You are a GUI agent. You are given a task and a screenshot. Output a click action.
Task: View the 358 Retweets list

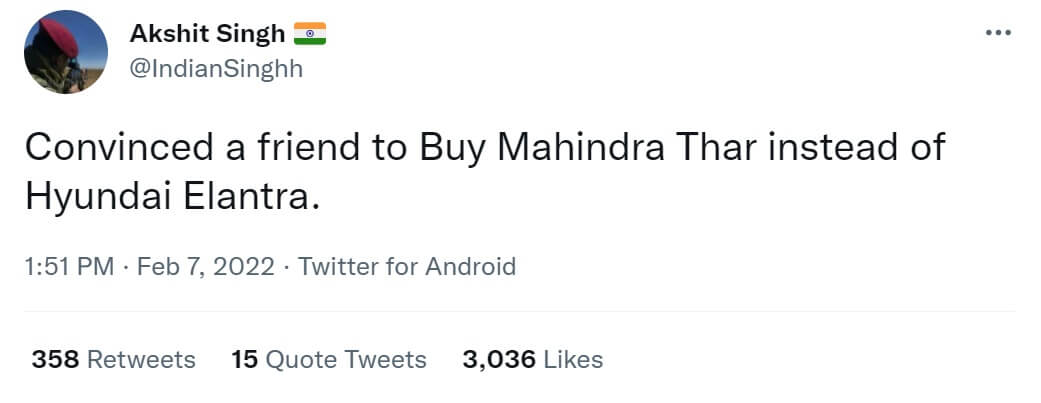coord(113,359)
